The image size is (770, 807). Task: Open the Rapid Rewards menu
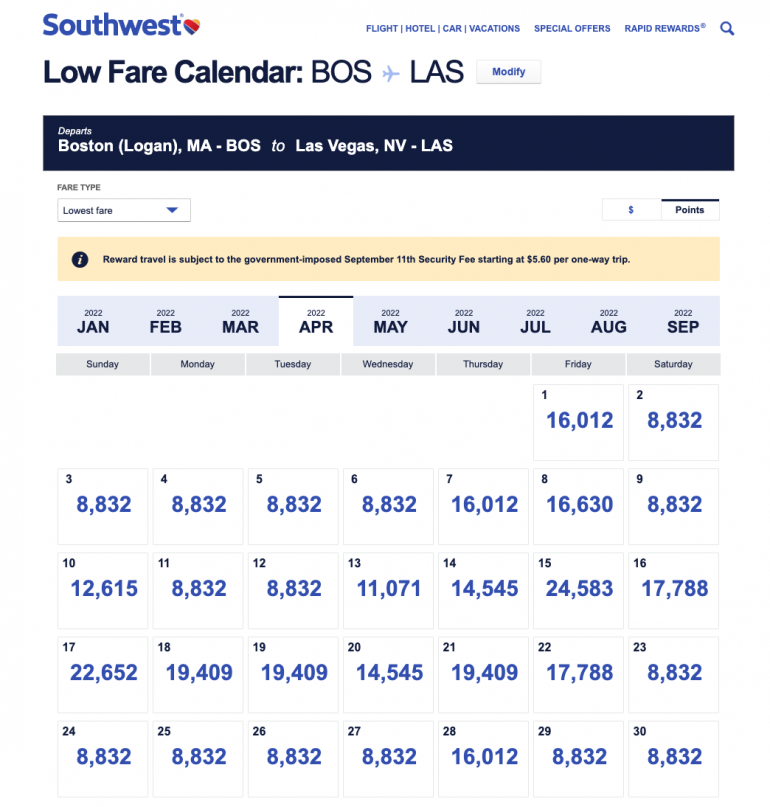pos(664,29)
